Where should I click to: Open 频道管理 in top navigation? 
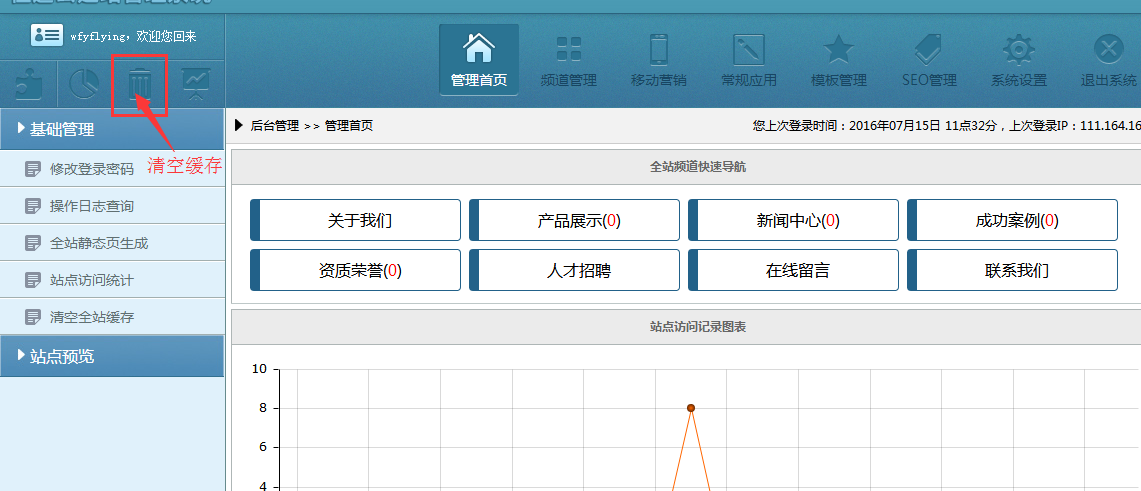point(568,60)
